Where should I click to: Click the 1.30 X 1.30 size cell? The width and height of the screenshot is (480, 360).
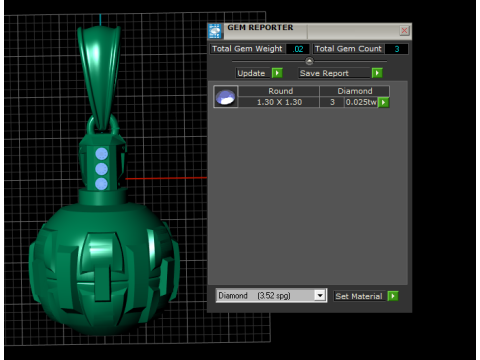click(x=279, y=102)
